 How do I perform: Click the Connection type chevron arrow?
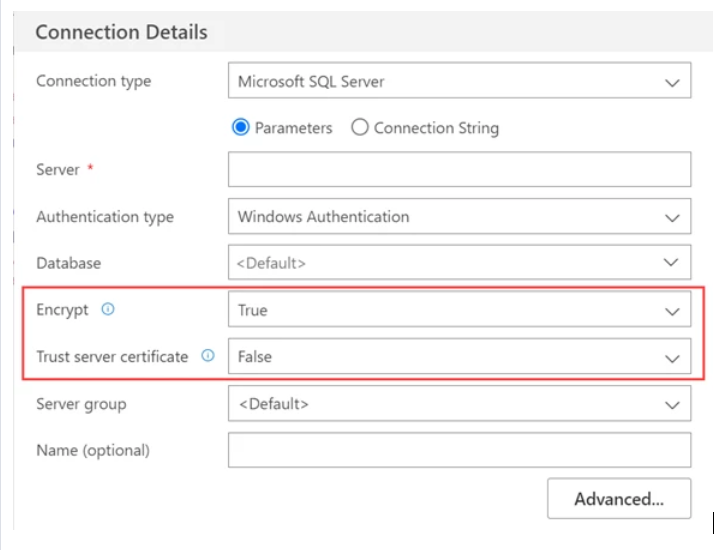[672, 83]
